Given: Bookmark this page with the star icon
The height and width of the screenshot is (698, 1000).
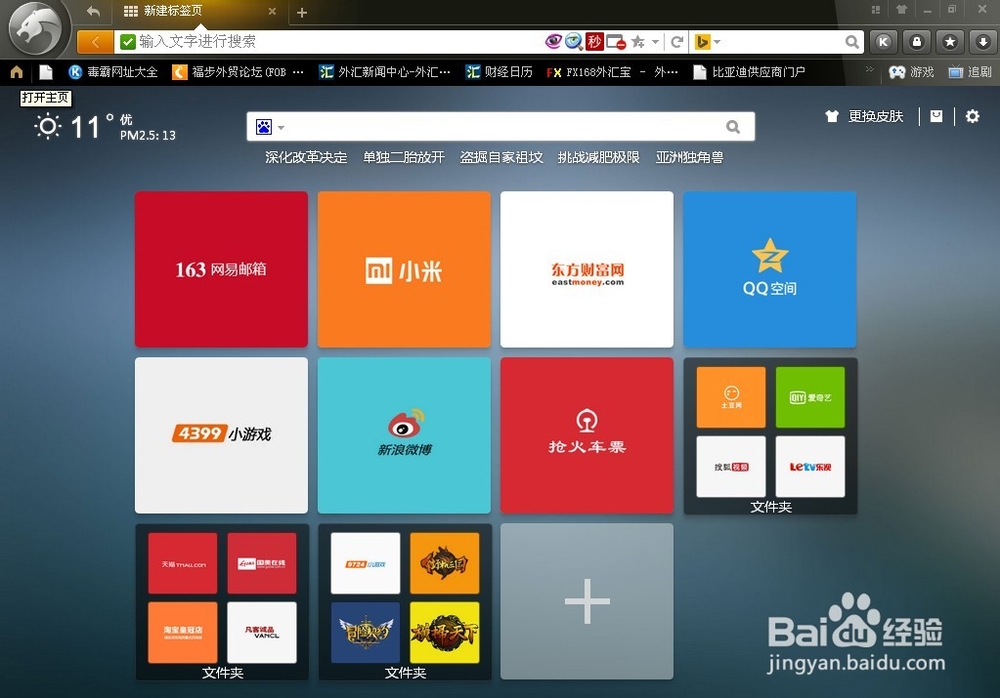Looking at the screenshot, I should (x=637, y=42).
